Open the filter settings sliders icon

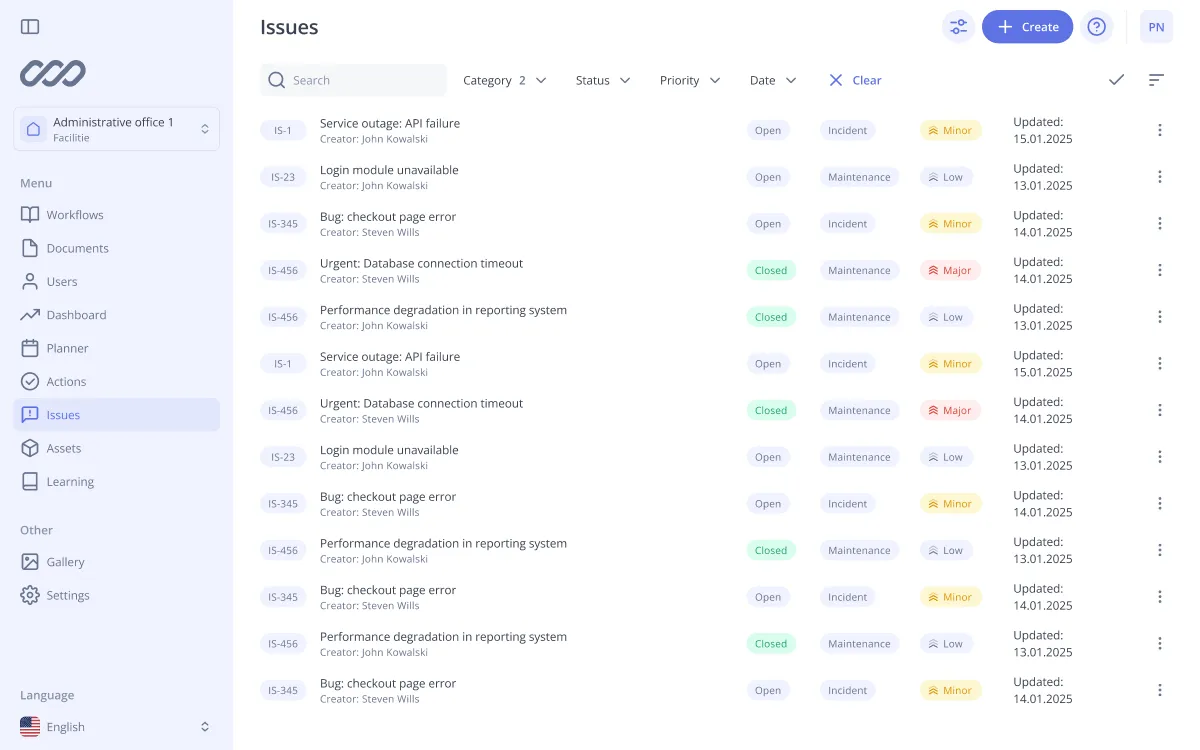(x=958, y=27)
